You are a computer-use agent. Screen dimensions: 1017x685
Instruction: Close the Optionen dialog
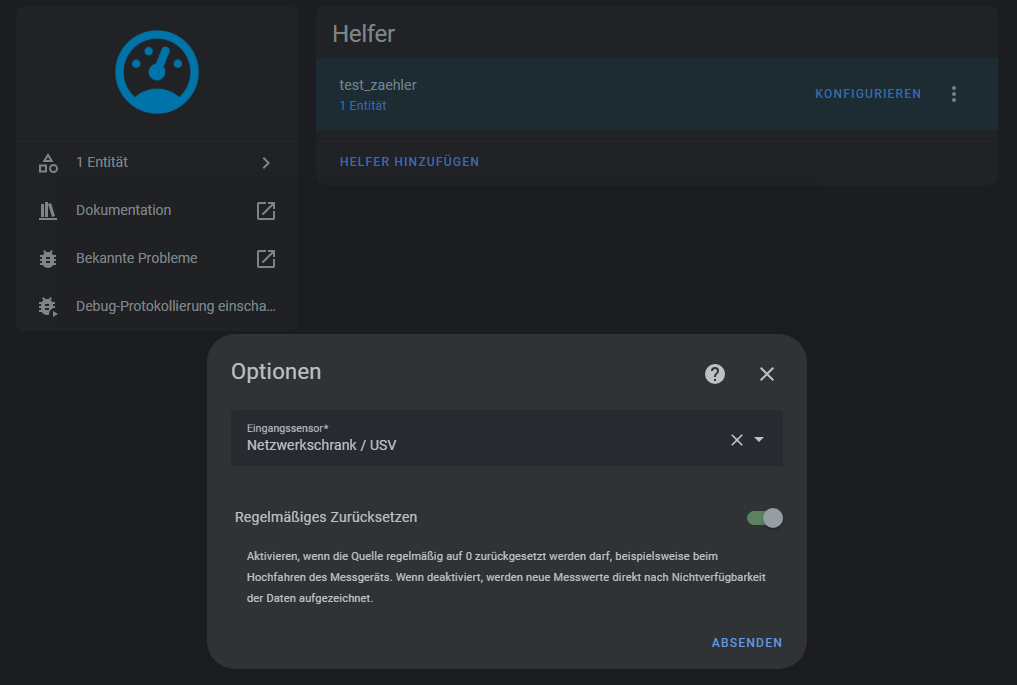click(767, 374)
